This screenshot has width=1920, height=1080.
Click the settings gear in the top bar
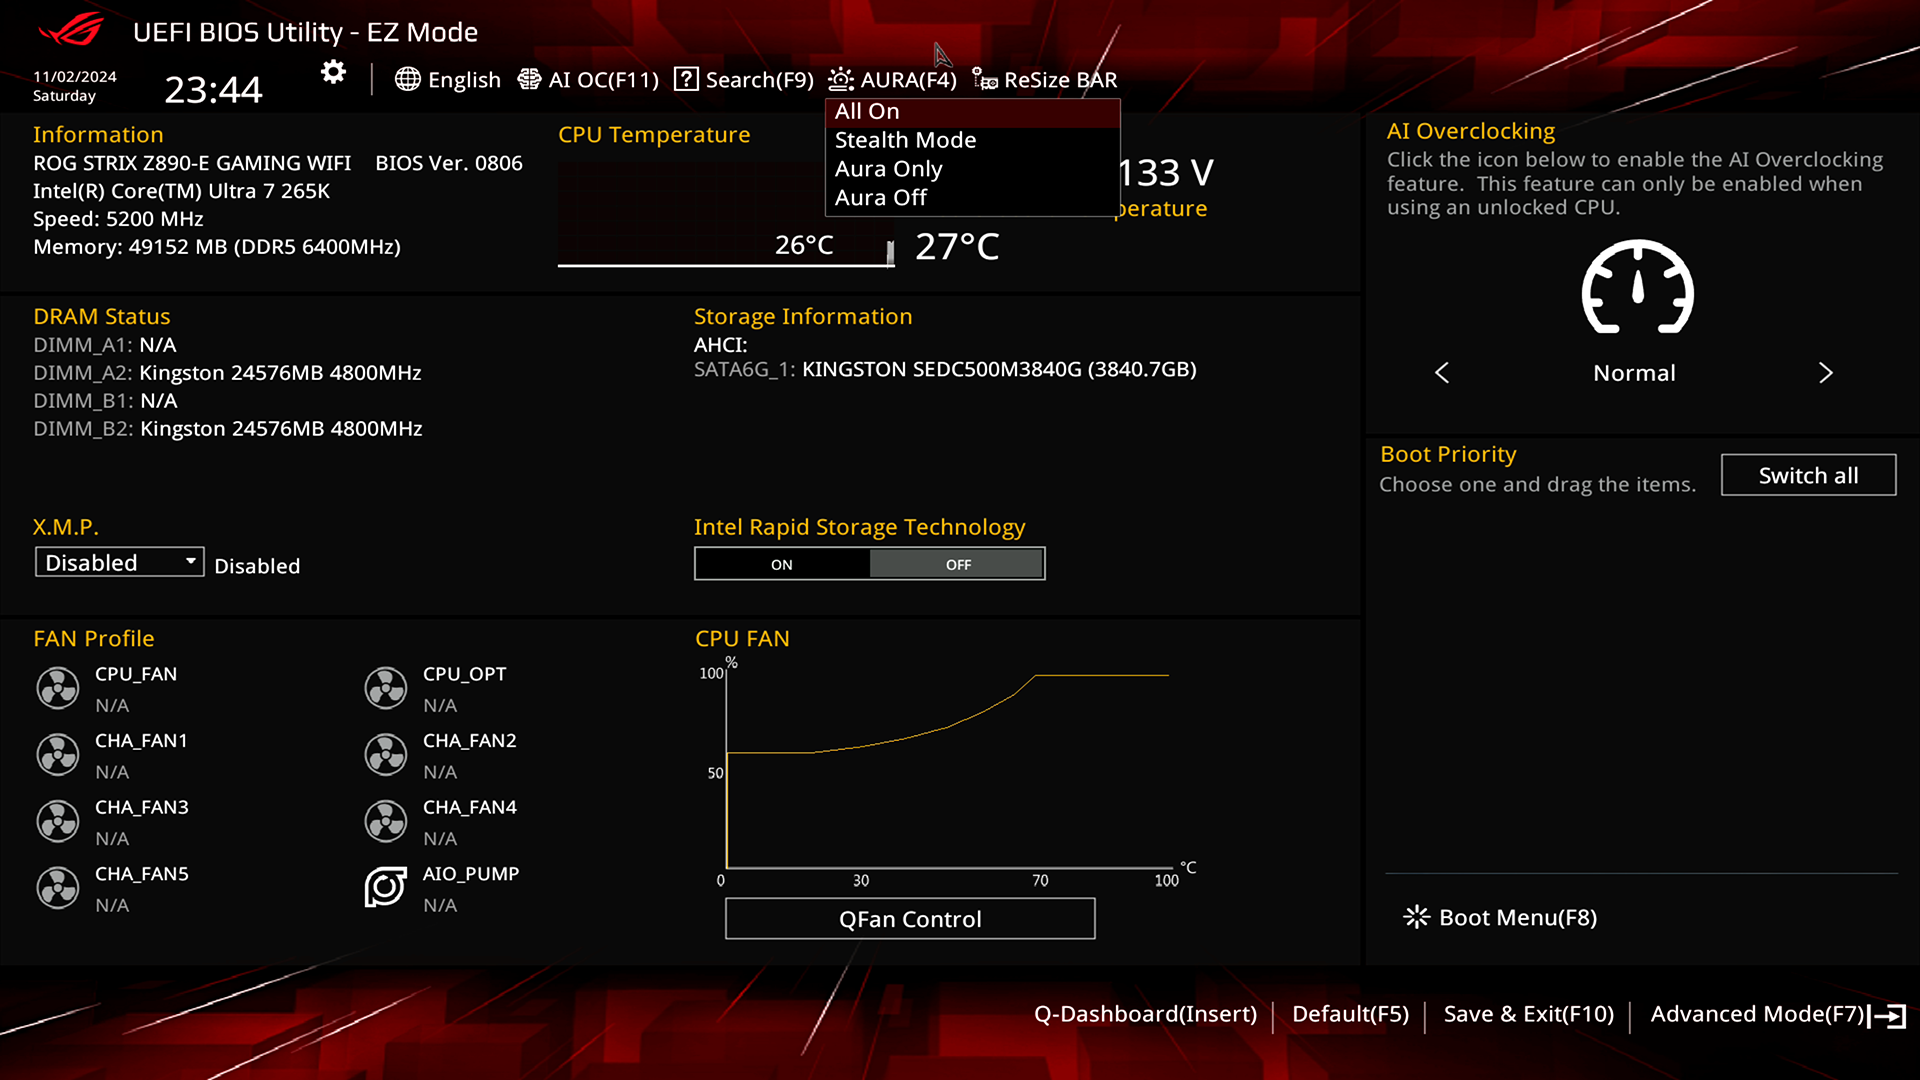pyautogui.click(x=332, y=72)
